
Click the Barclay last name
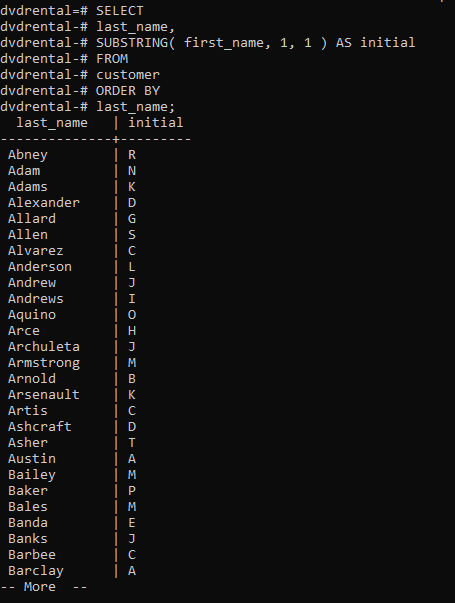[36, 571]
